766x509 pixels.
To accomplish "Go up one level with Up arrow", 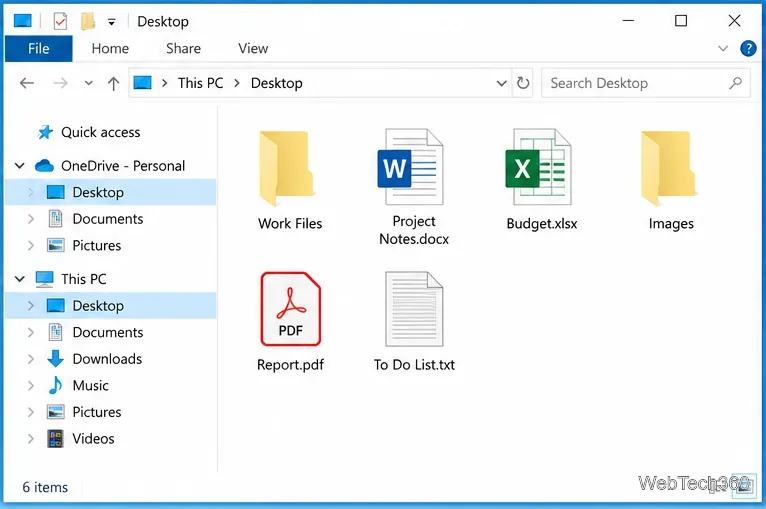I will (x=113, y=84).
